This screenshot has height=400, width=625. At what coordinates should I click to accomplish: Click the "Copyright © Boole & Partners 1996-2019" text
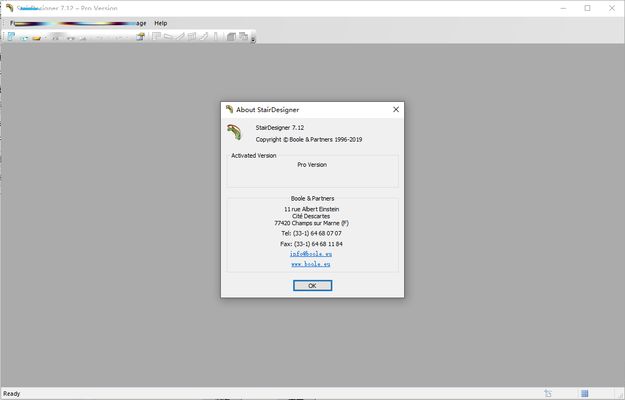point(309,139)
